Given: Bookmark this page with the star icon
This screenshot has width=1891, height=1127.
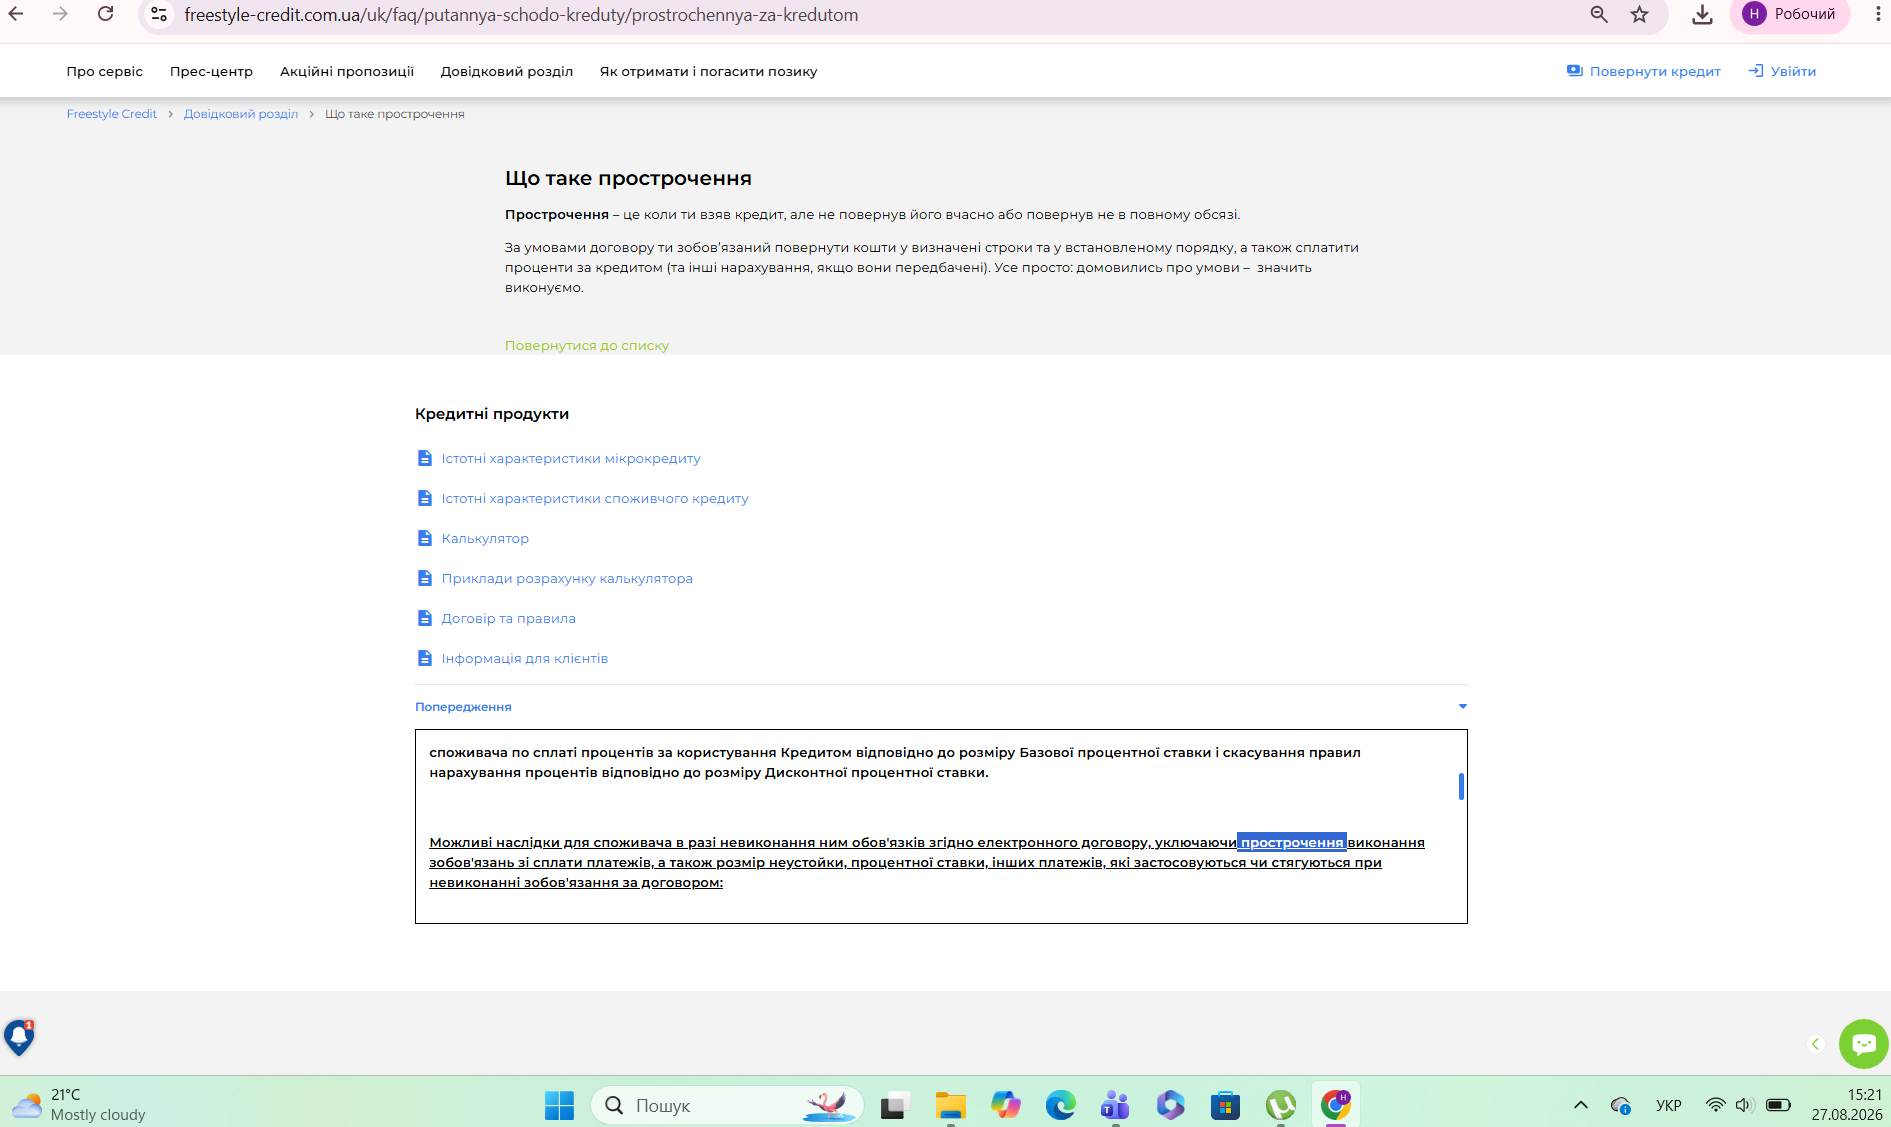Looking at the screenshot, I should [x=1640, y=14].
